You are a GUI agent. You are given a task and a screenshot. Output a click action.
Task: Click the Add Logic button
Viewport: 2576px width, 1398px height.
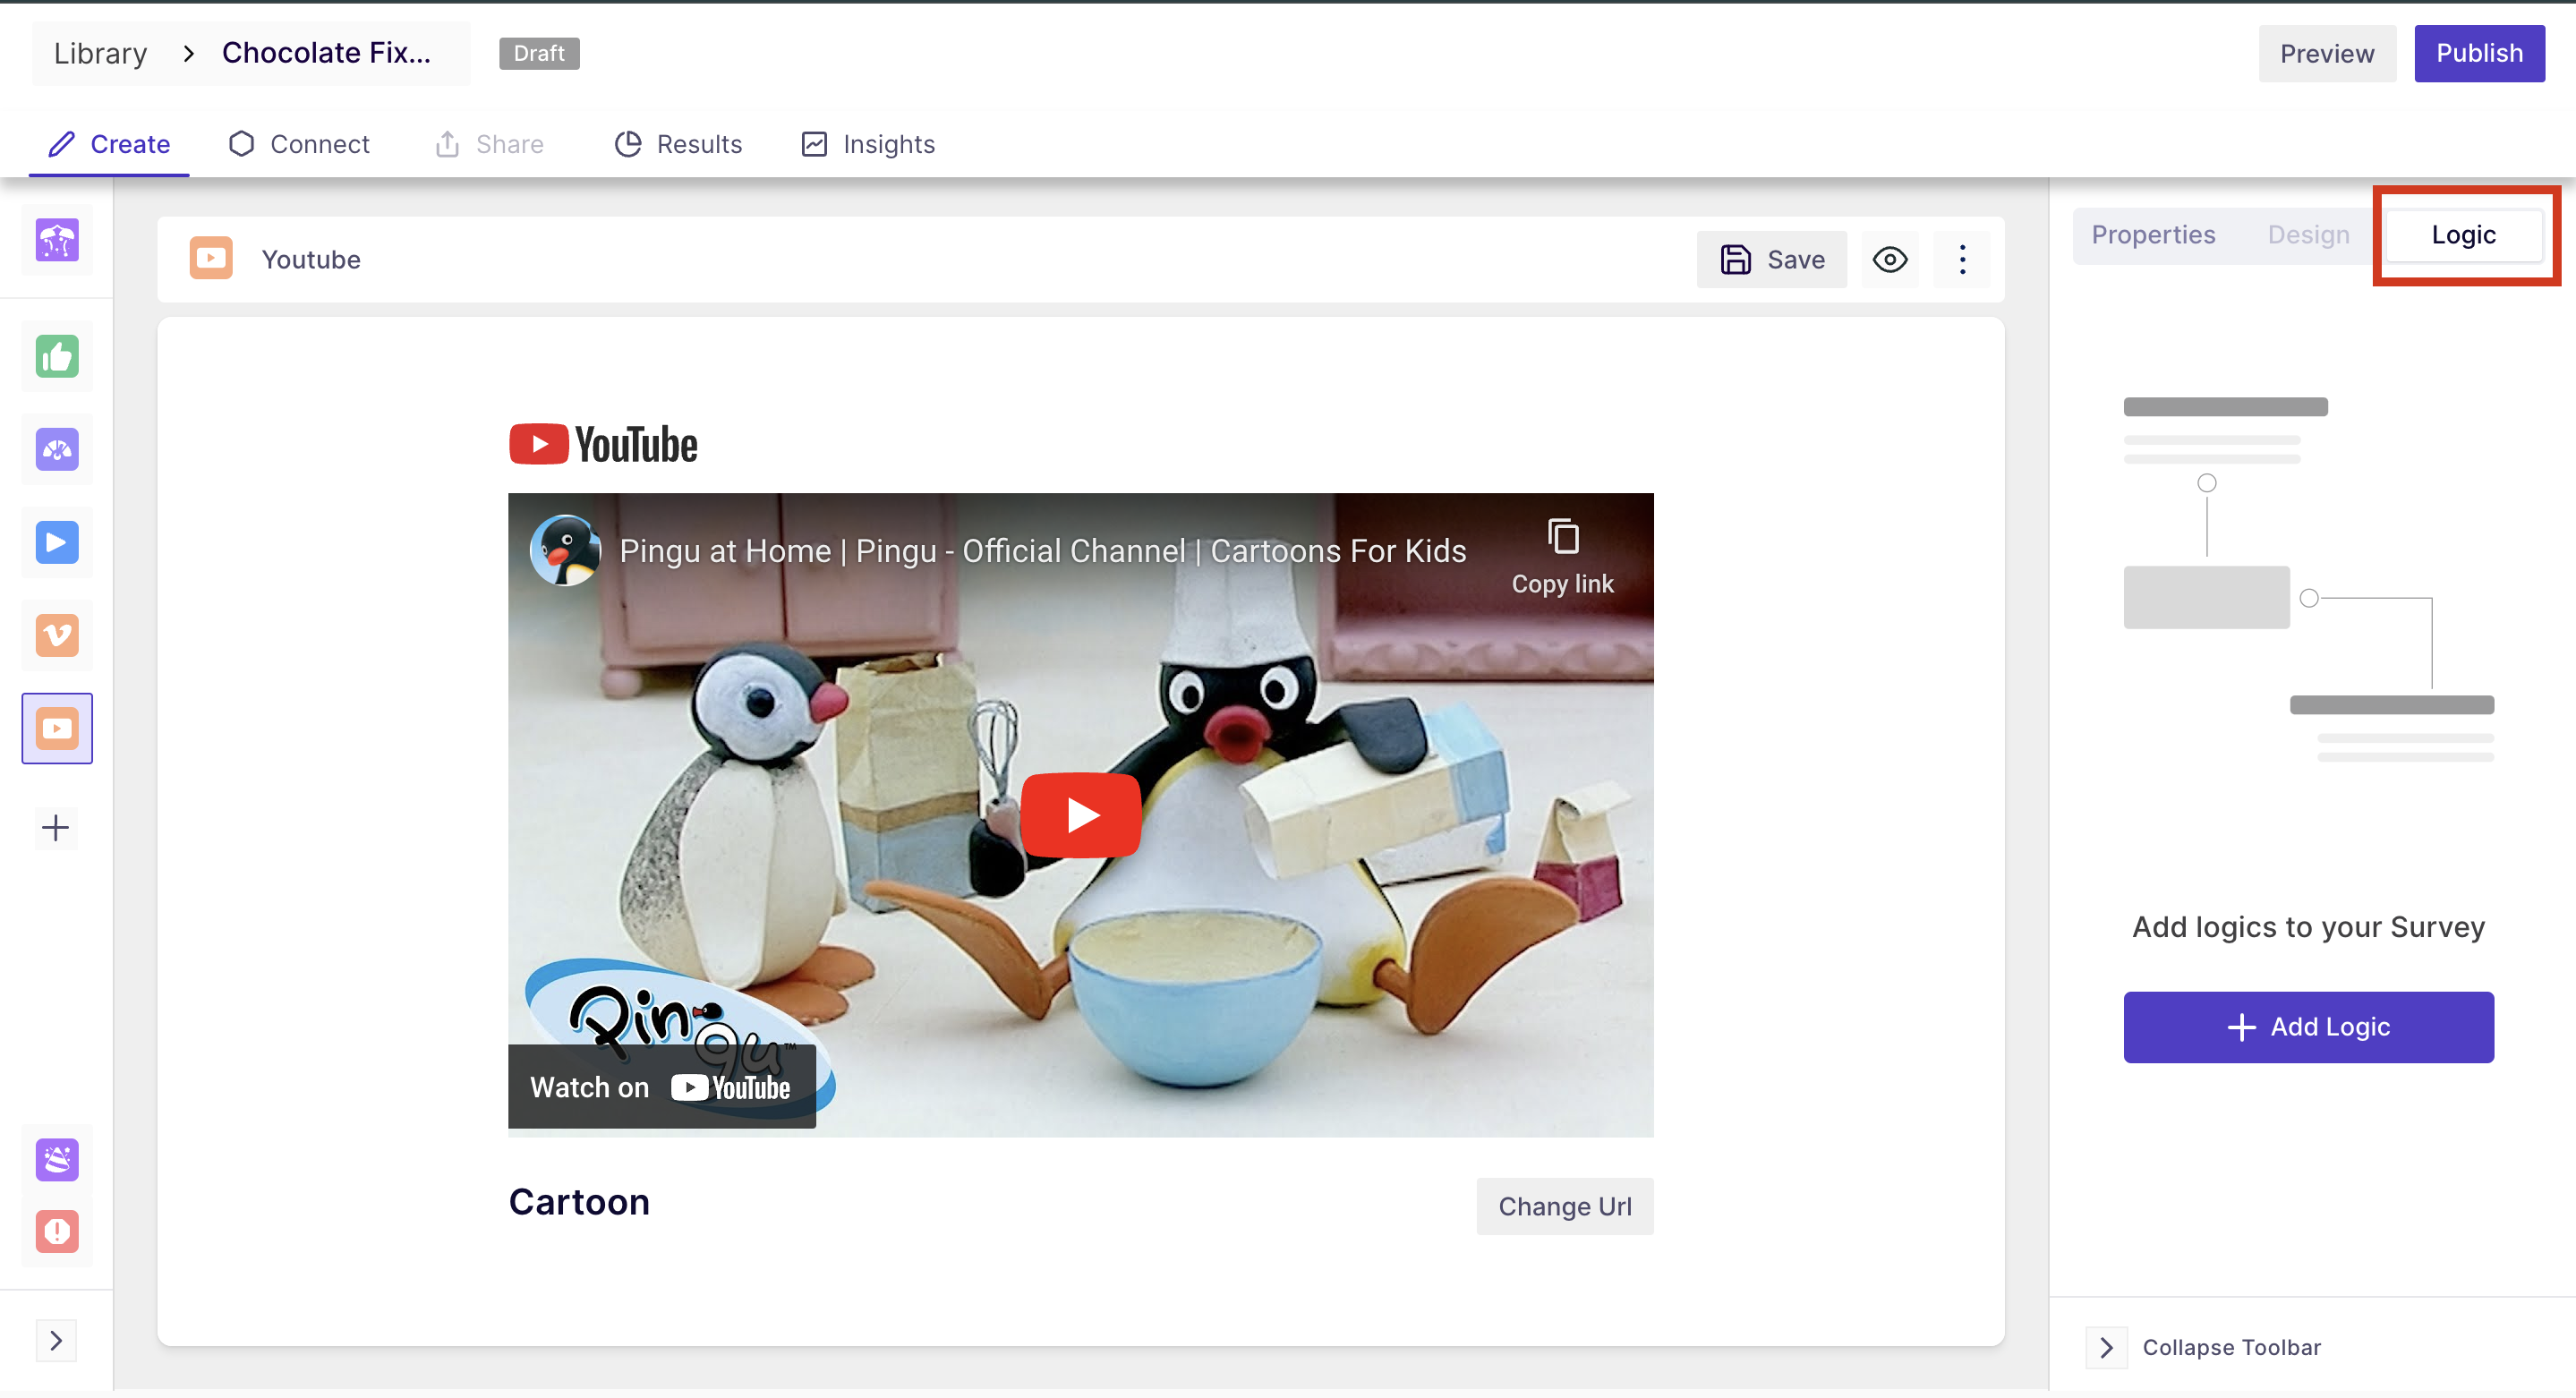[x=2308, y=1027]
